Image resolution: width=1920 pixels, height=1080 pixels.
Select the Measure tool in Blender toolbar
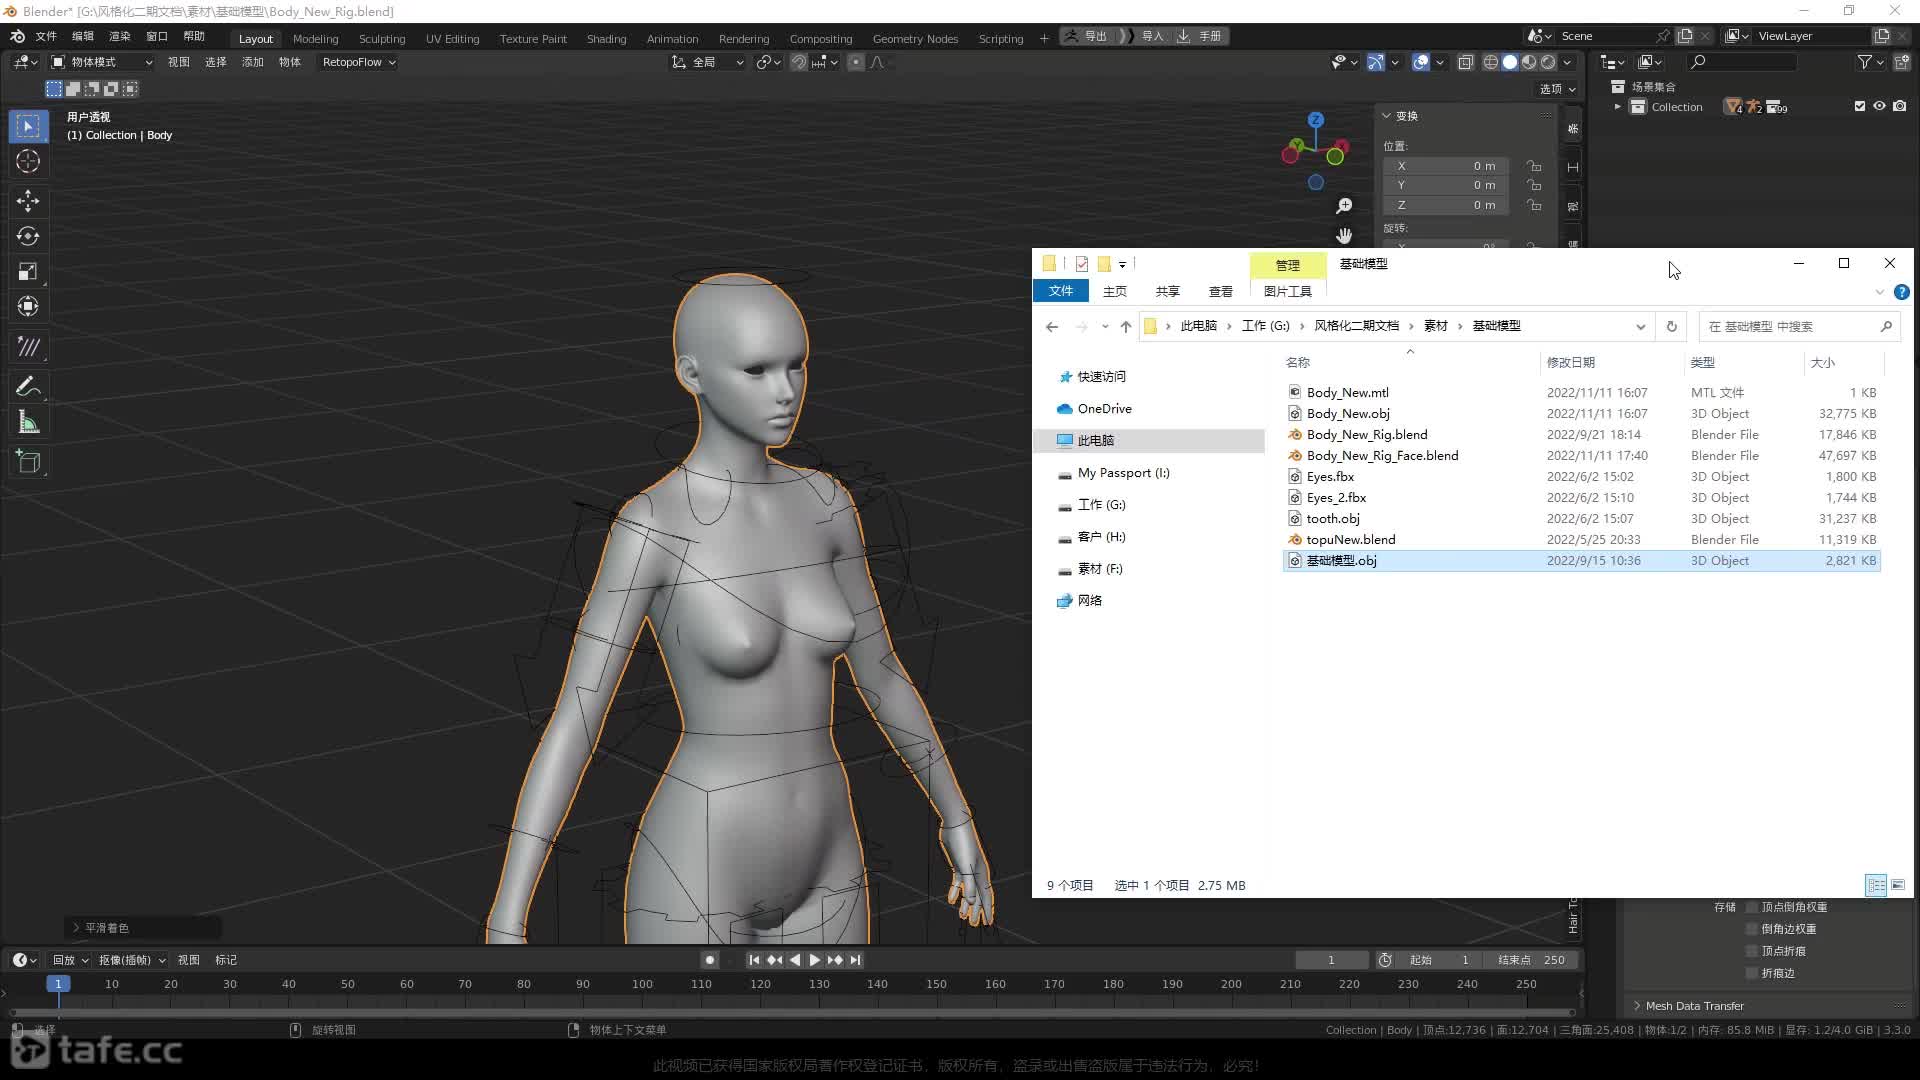(28, 422)
